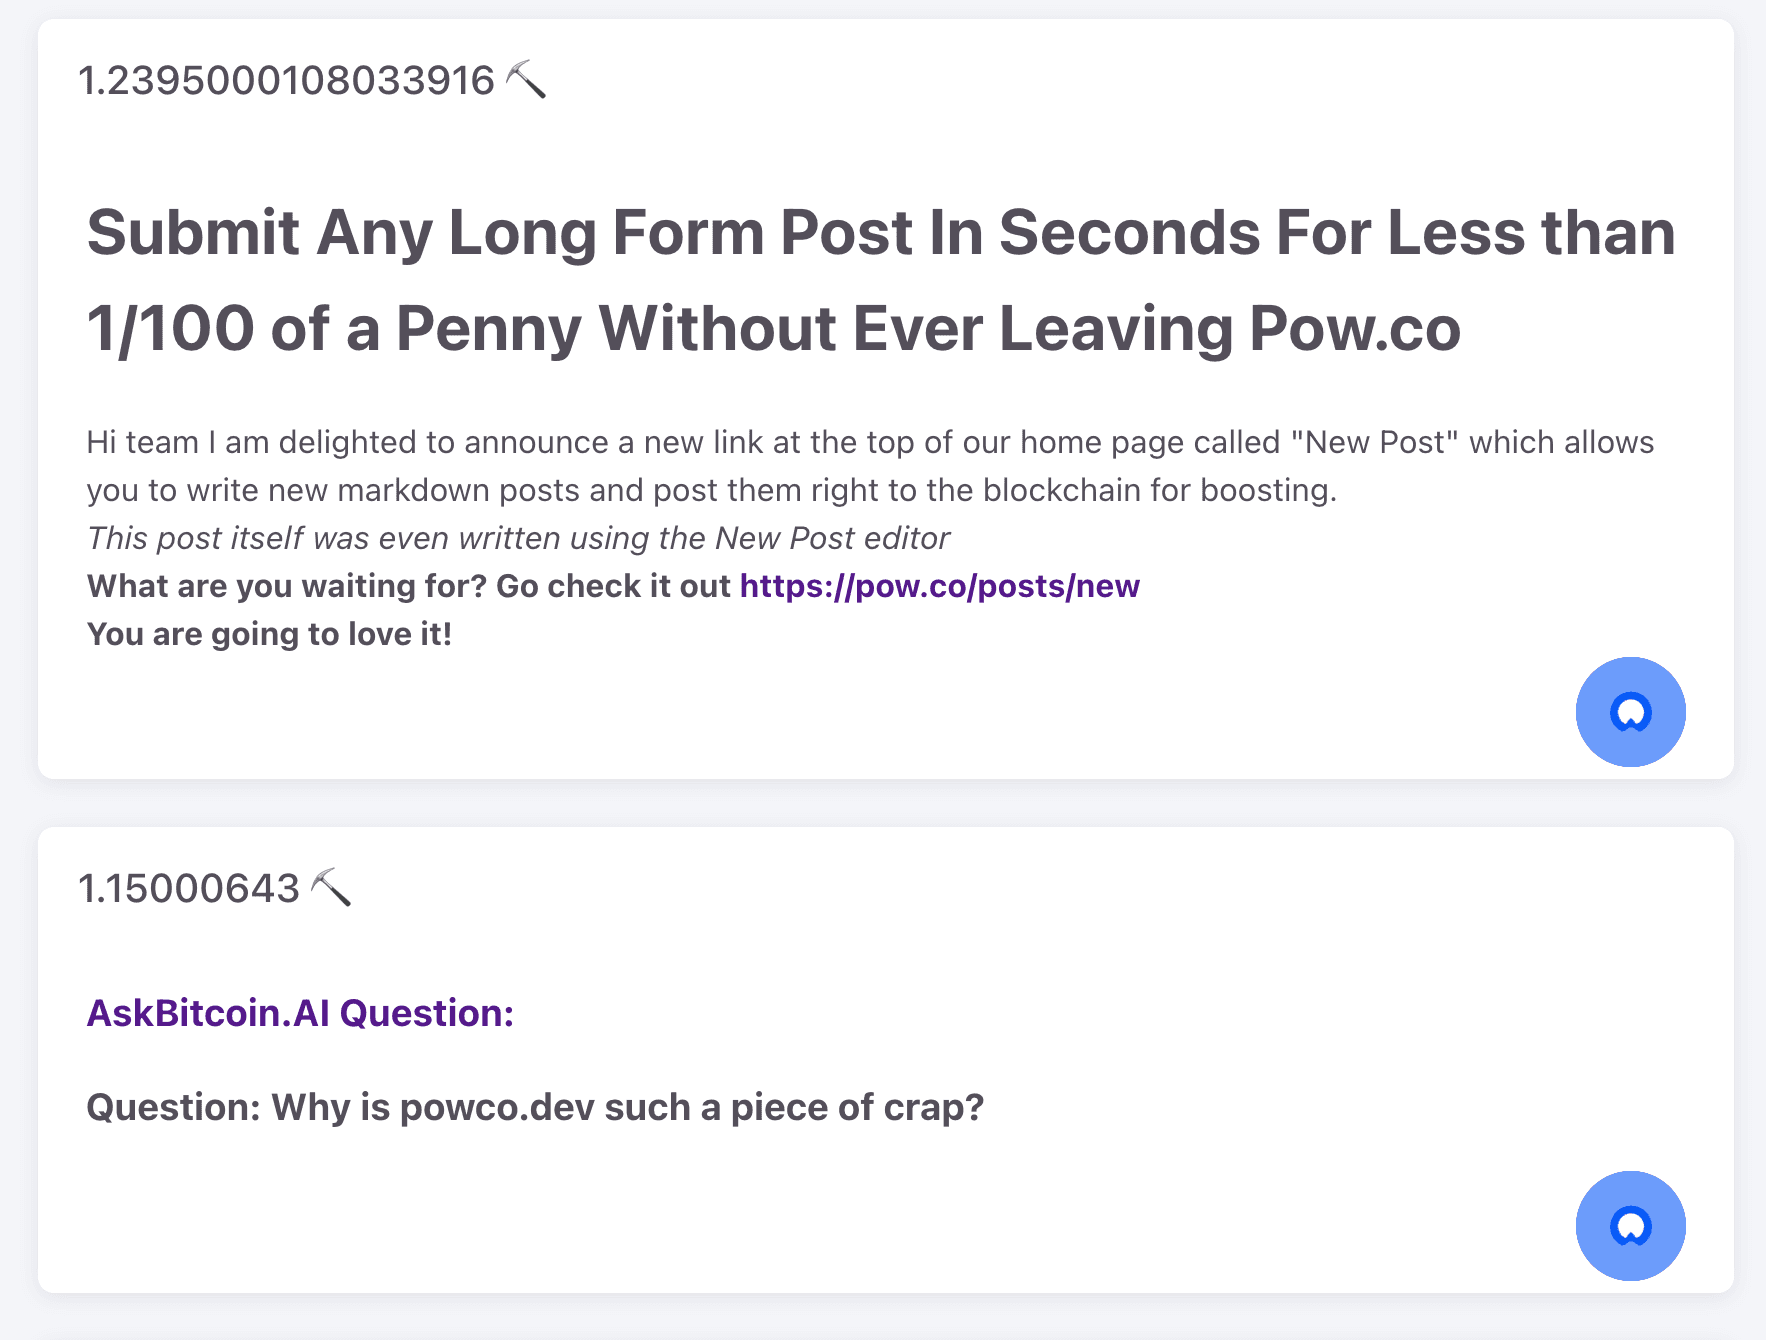Click the difficulty value 1.2395000108033916
Viewport: 1766px width, 1340px height.
[286, 80]
